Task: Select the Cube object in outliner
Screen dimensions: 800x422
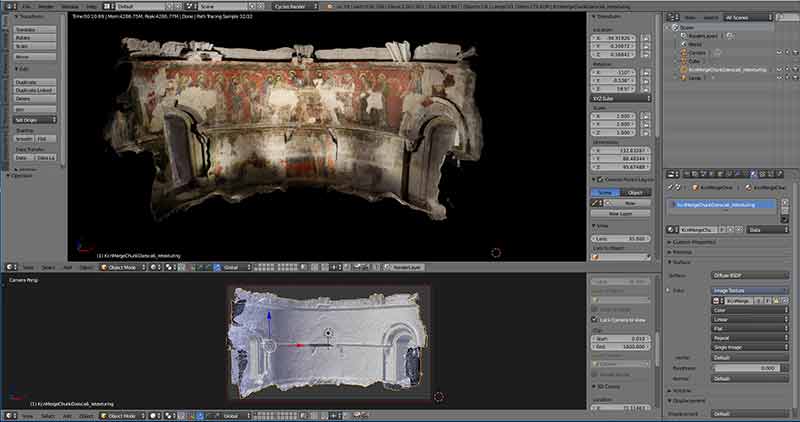Action: coord(690,61)
